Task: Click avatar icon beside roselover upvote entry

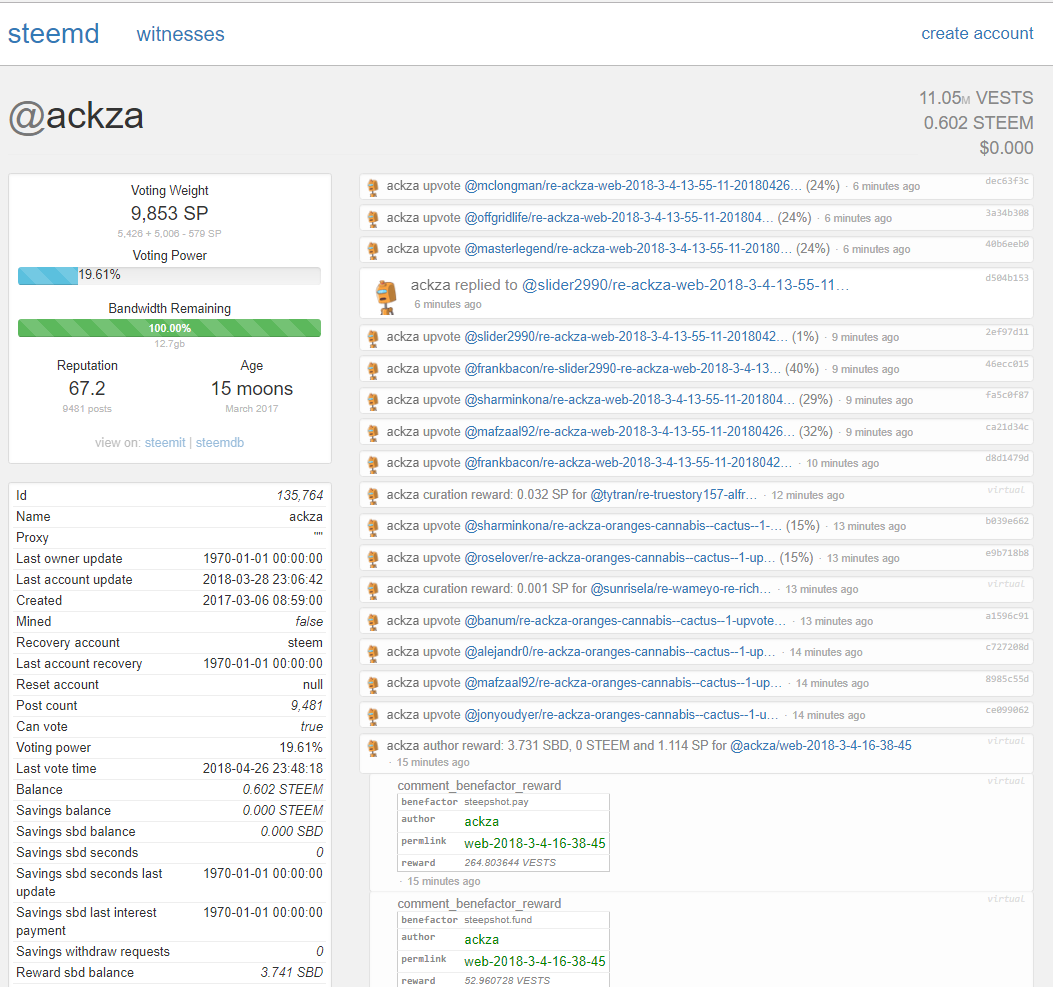Action: click(x=373, y=559)
